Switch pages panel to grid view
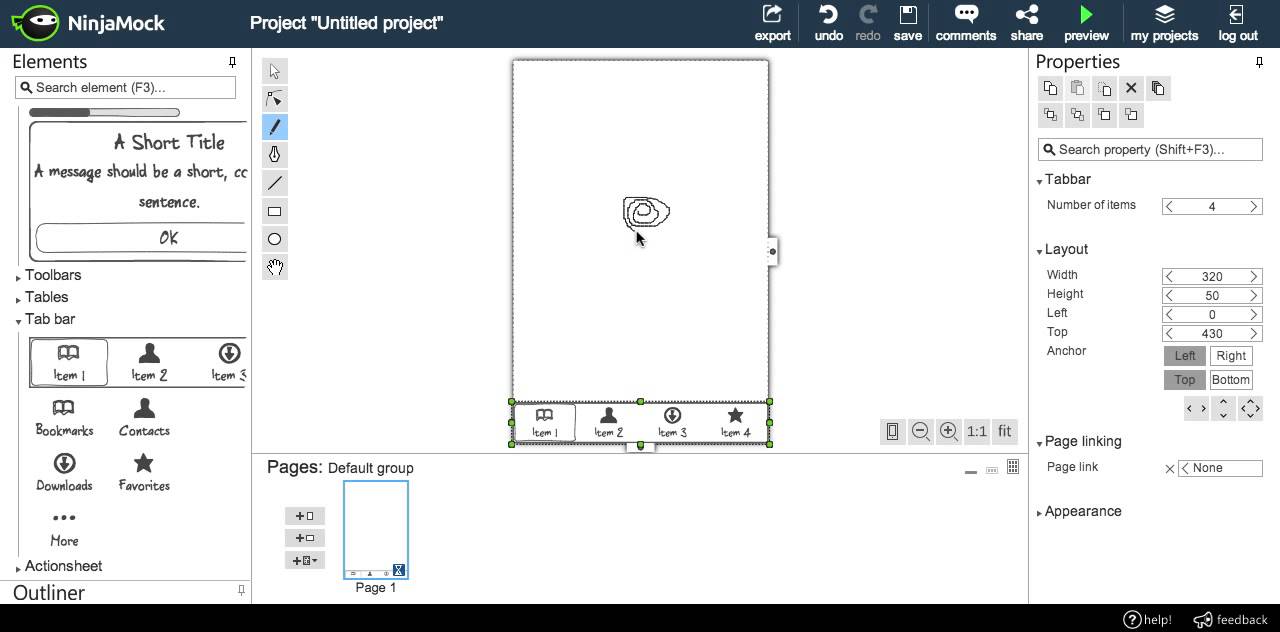 point(1013,467)
